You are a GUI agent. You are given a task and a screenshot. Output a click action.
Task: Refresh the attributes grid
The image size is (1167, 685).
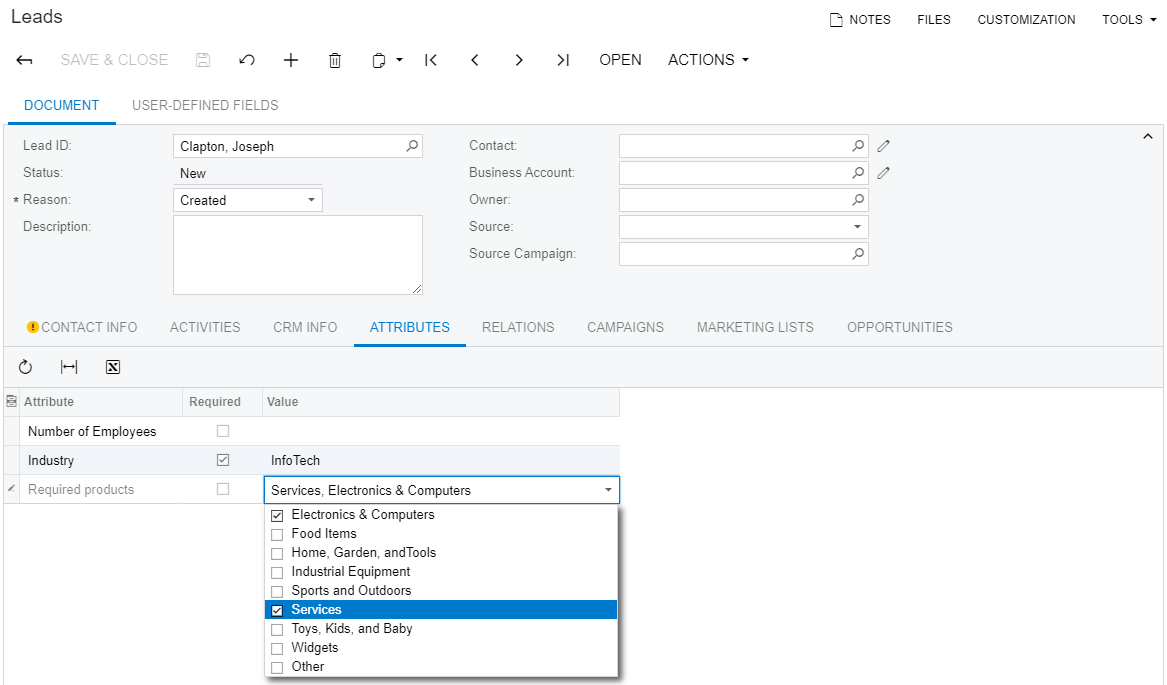coord(26,367)
